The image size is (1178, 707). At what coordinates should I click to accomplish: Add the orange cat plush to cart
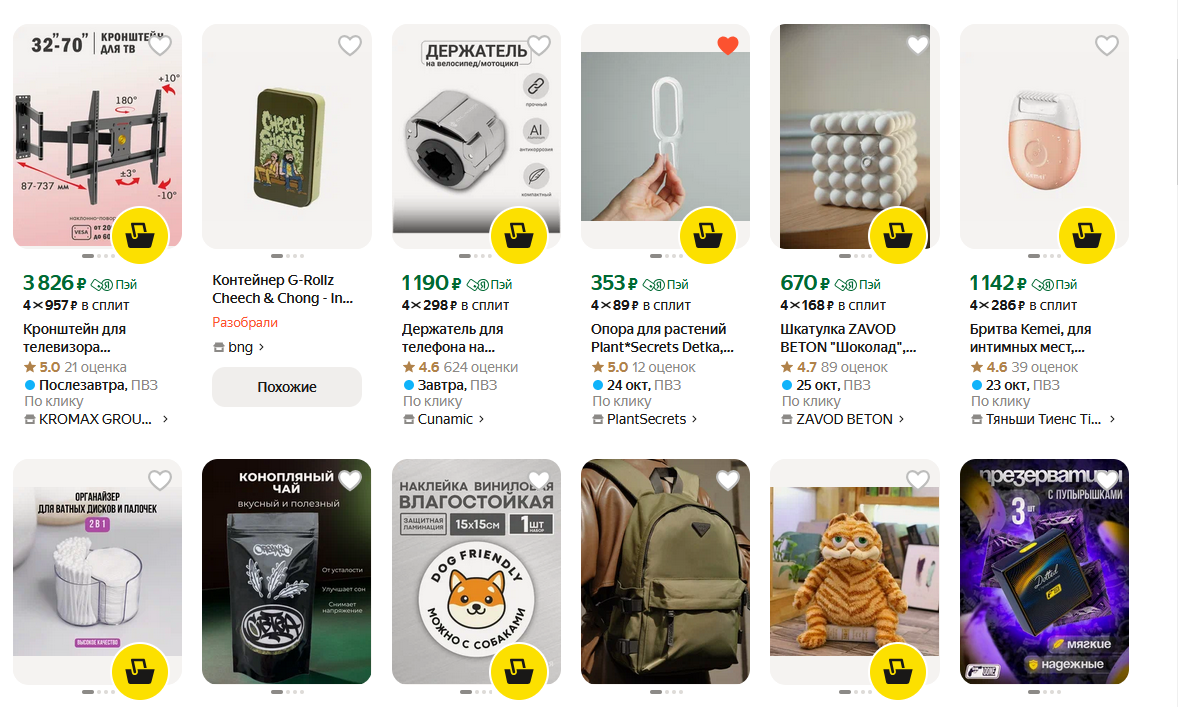point(898,671)
